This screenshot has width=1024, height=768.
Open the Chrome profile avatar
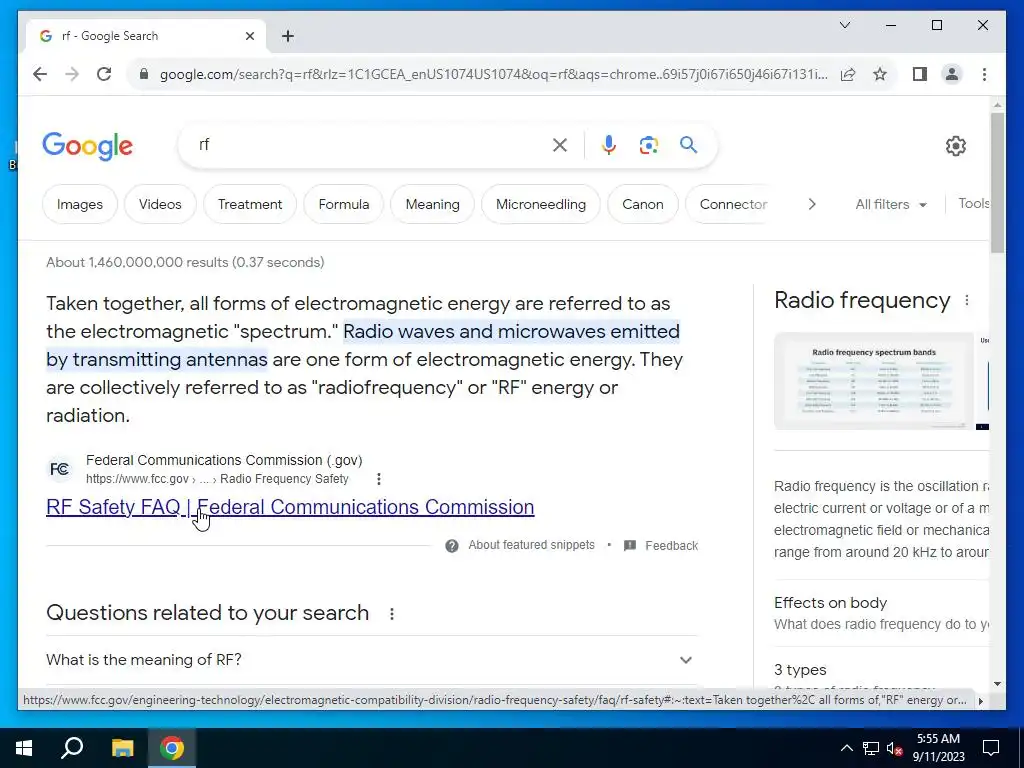coord(952,74)
